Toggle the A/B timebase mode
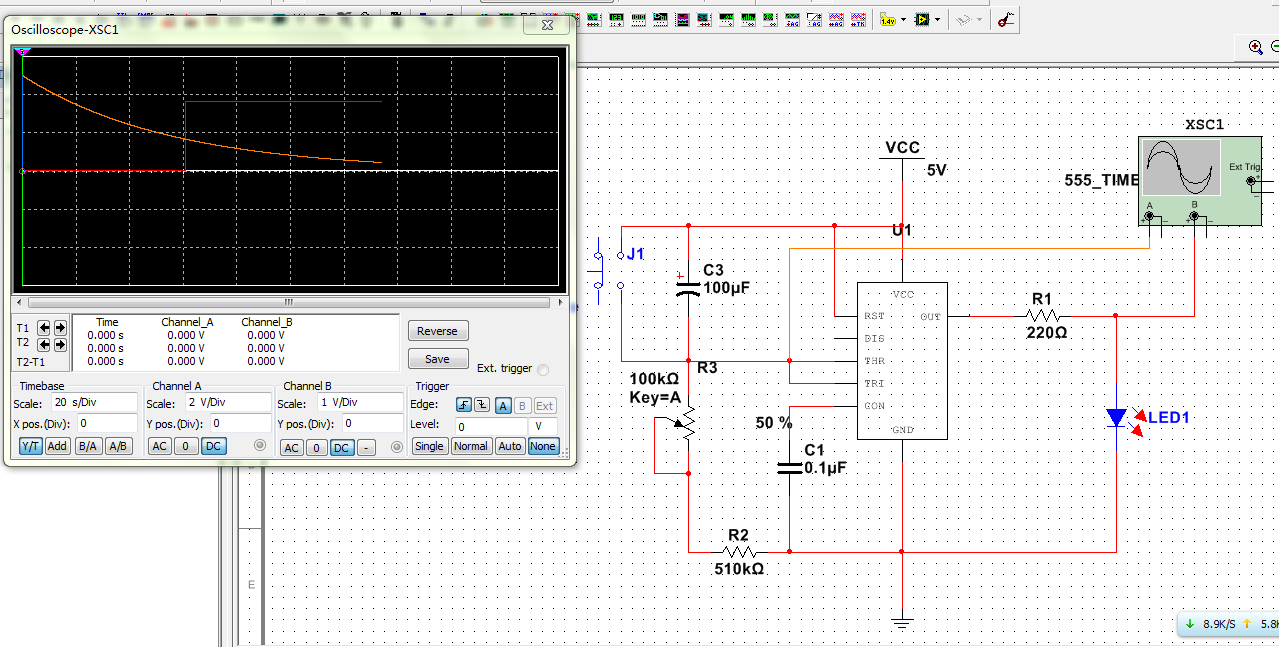Image resolution: width=1279 pixels, height=647 pixels. pyautogui.click(x=118, y=446)
